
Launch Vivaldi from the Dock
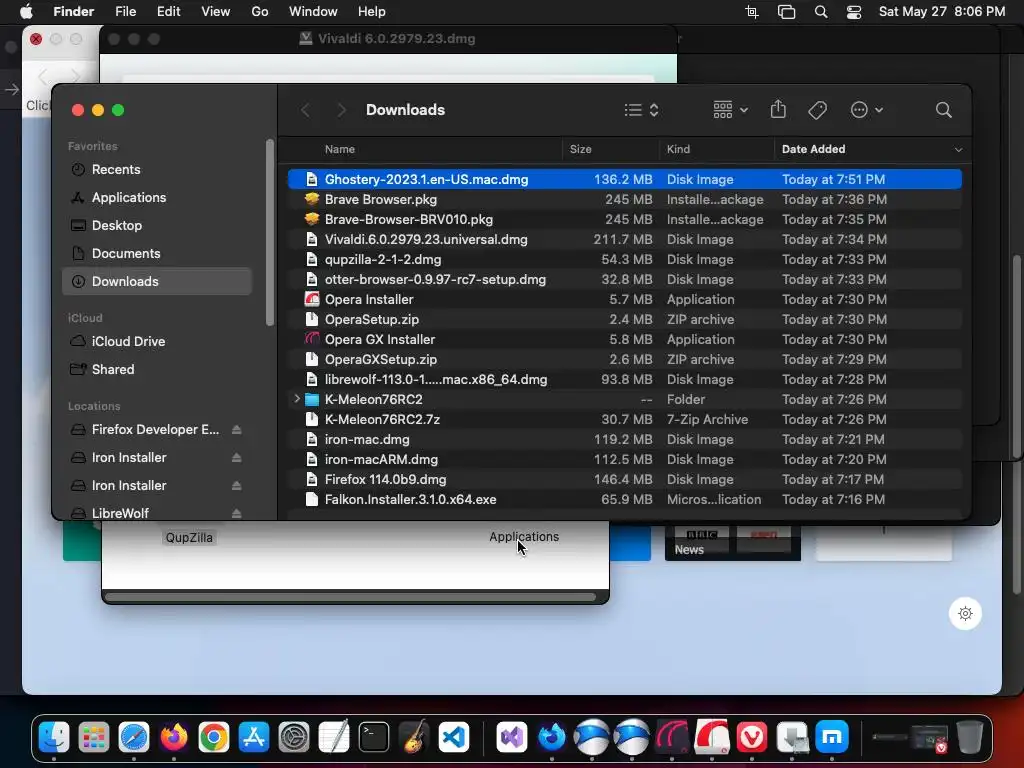pos(752,737)
